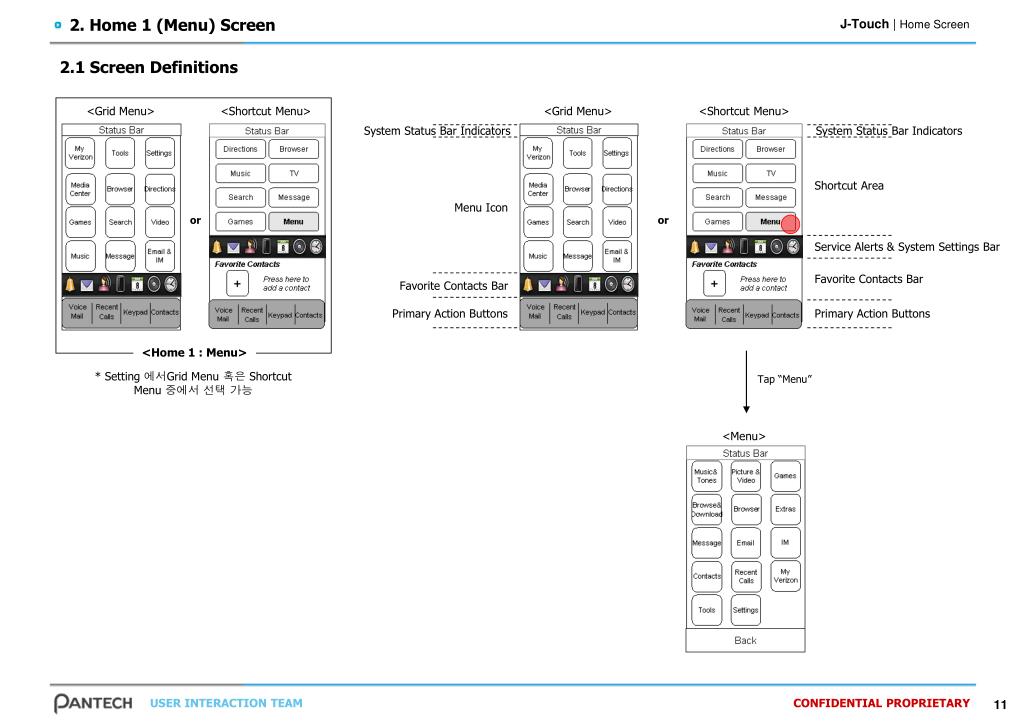The image size is (1024, 724).
Task: Click the '<Home 1 : Menu>' caption
Action: pos(194,353)
